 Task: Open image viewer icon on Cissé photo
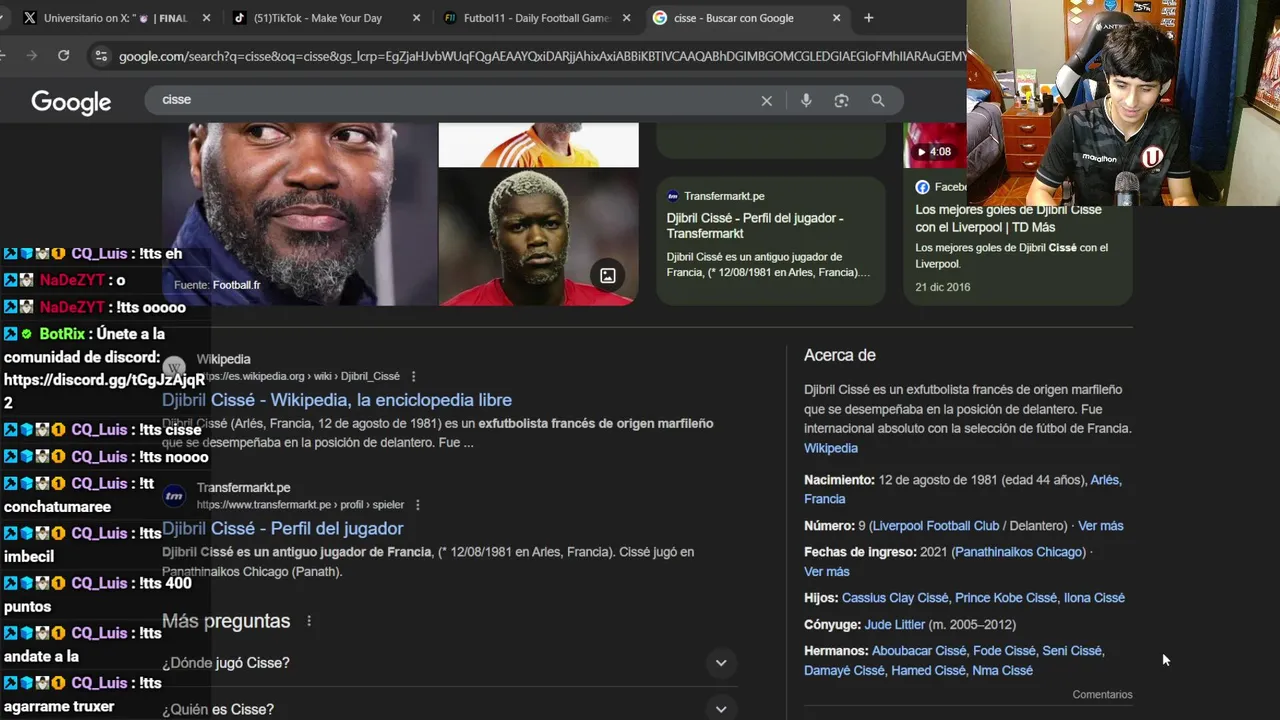pyautogui.click(x=607, y=275)
